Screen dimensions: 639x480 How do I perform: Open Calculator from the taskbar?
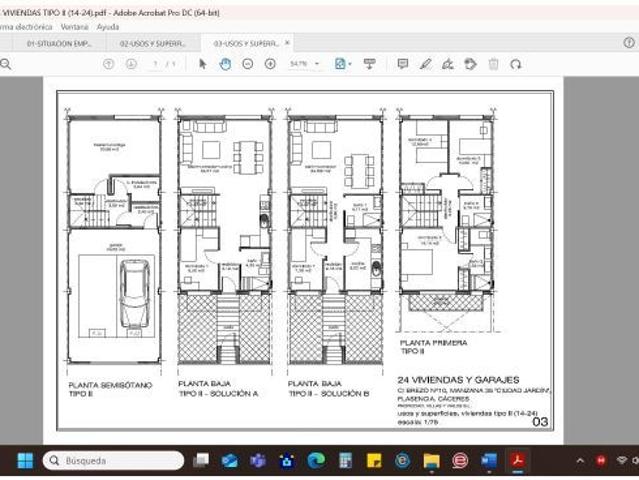click(345, 461)
